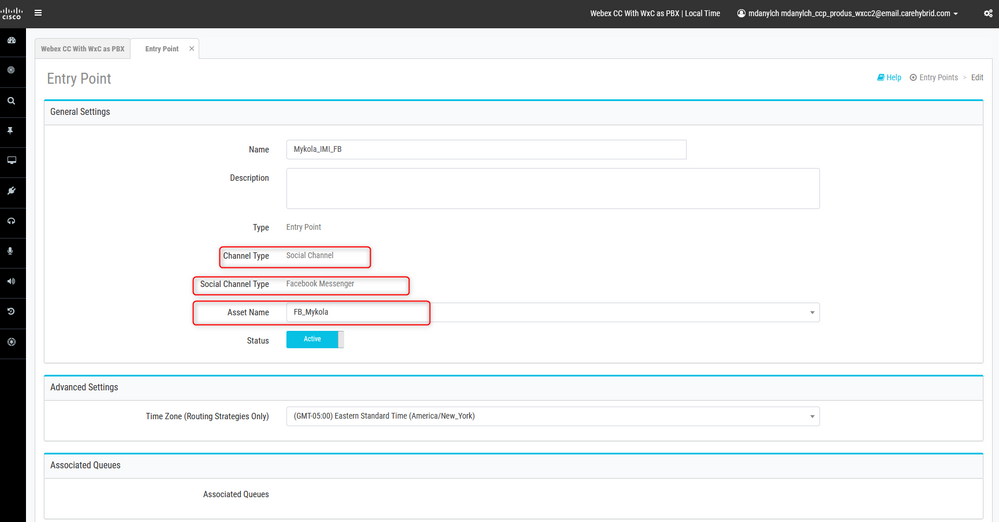The image size is (999, 522).
Task: Open the history clock sidebar icon
Action: point(11,312)
